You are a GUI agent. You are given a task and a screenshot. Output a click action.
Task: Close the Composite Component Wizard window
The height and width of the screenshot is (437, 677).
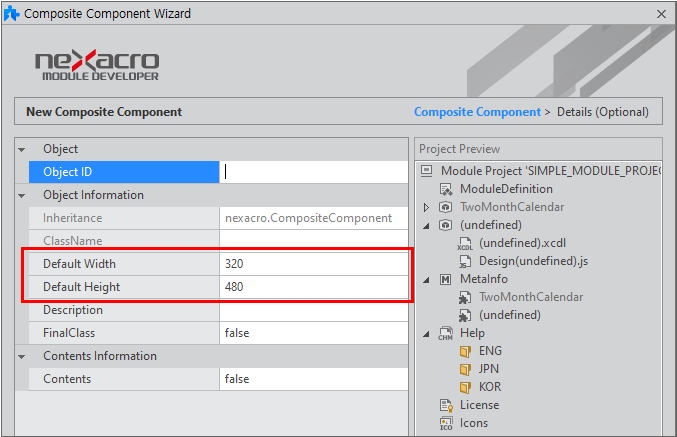[x=661, y=14]
